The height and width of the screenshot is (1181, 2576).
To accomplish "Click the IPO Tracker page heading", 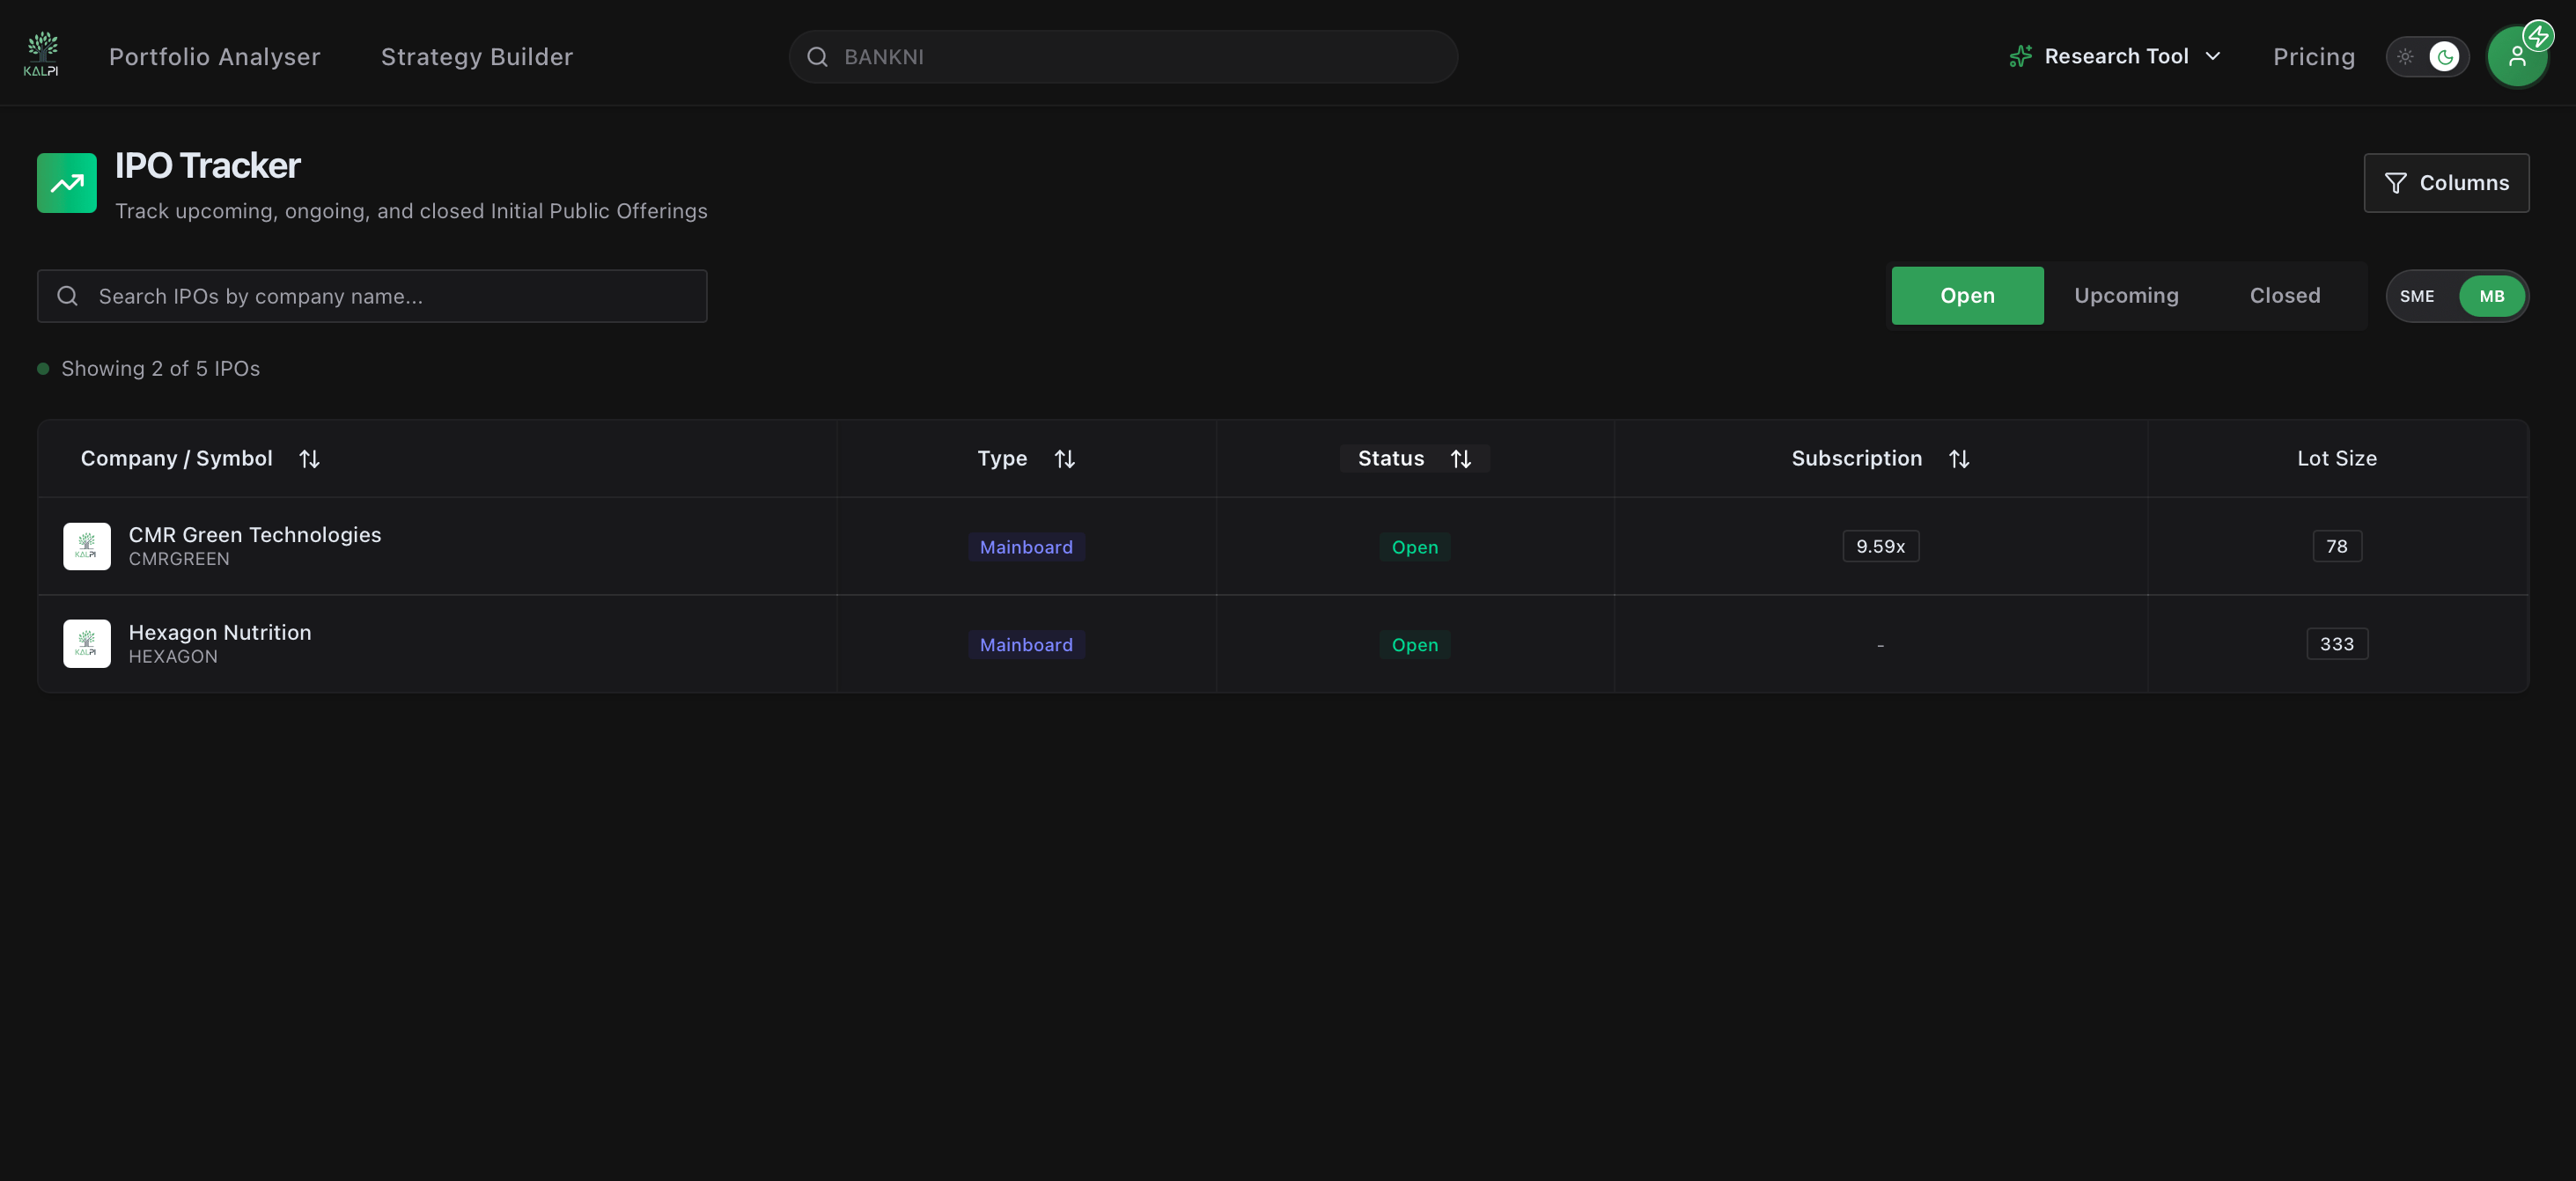I will (207, 166).
